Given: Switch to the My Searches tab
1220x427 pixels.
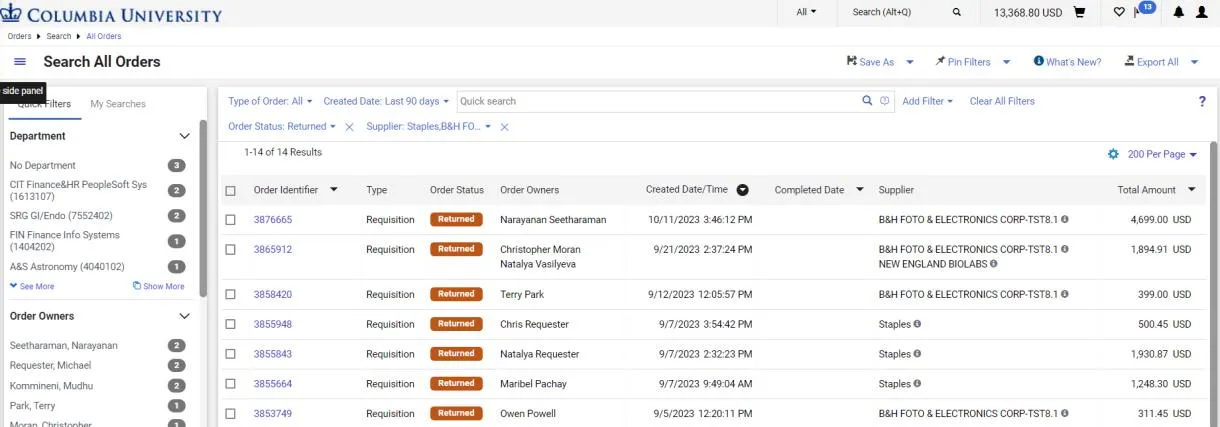Looking at the screenshot, I should coord(118,104).
